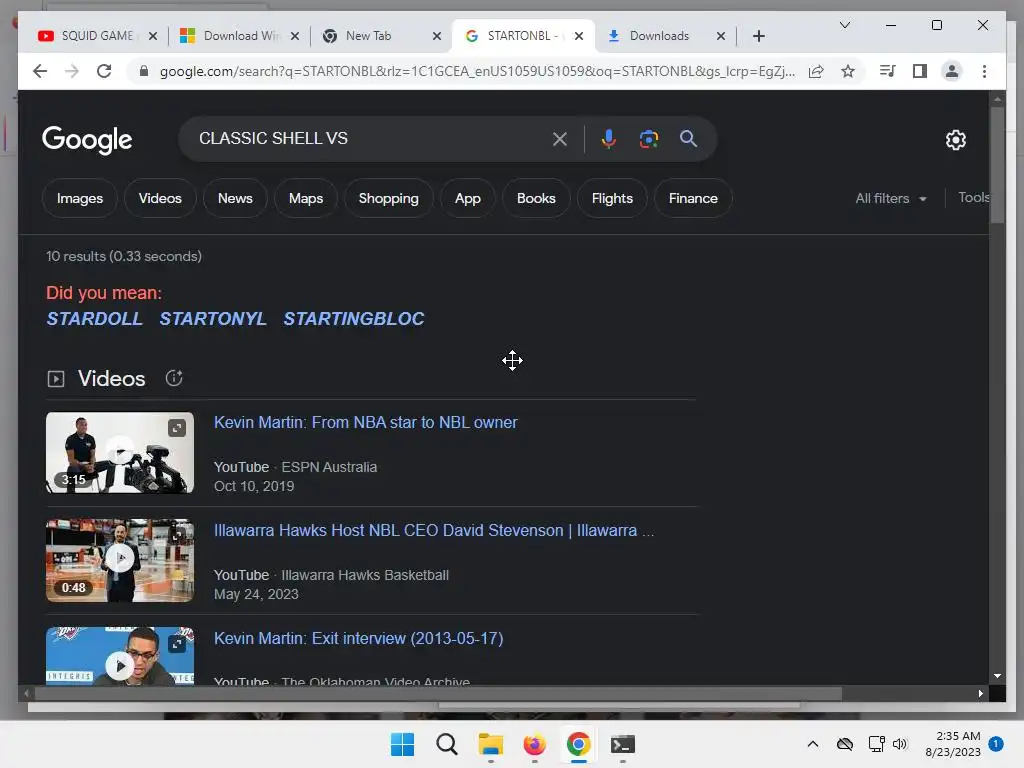Reload the current page

[x=104, y=71]
